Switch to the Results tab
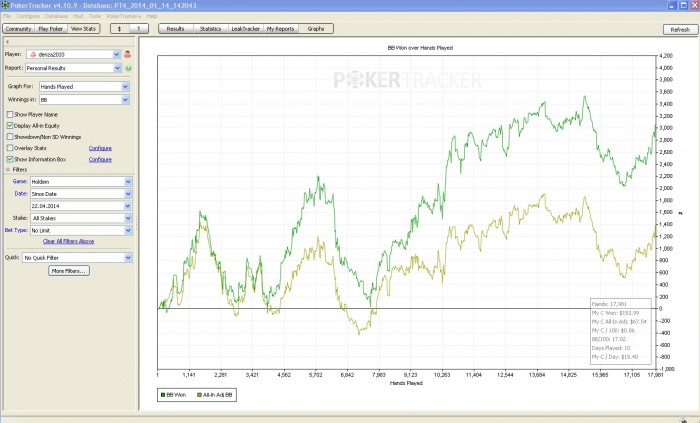This screenshot has width=700, height=423. pyautogui.click(x=175, y=29)
